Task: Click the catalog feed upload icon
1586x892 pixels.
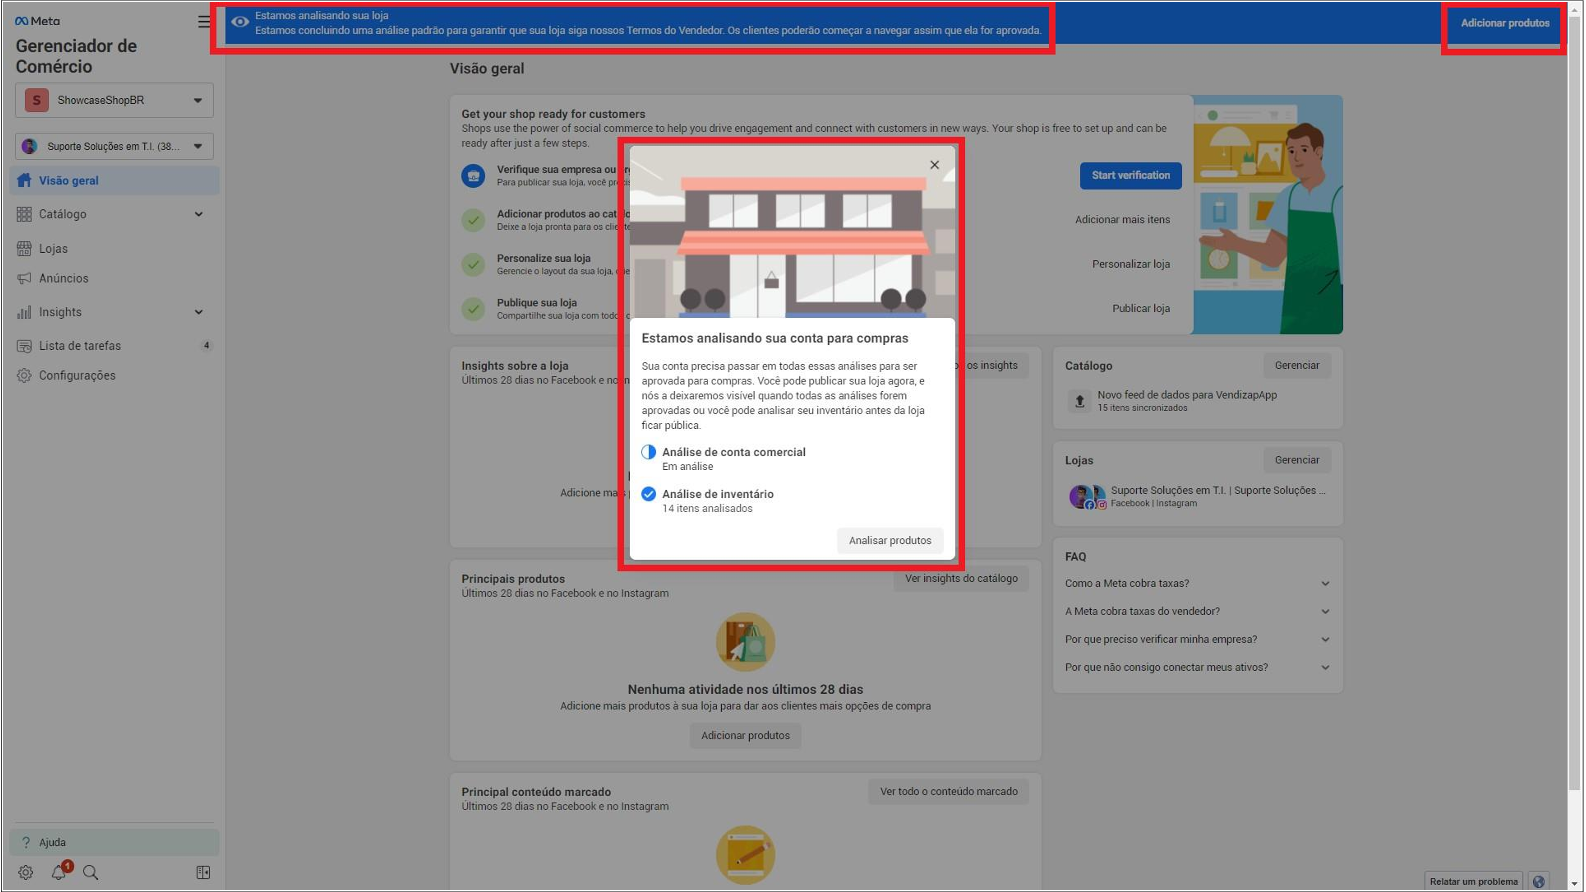Action: point(1080,401)
